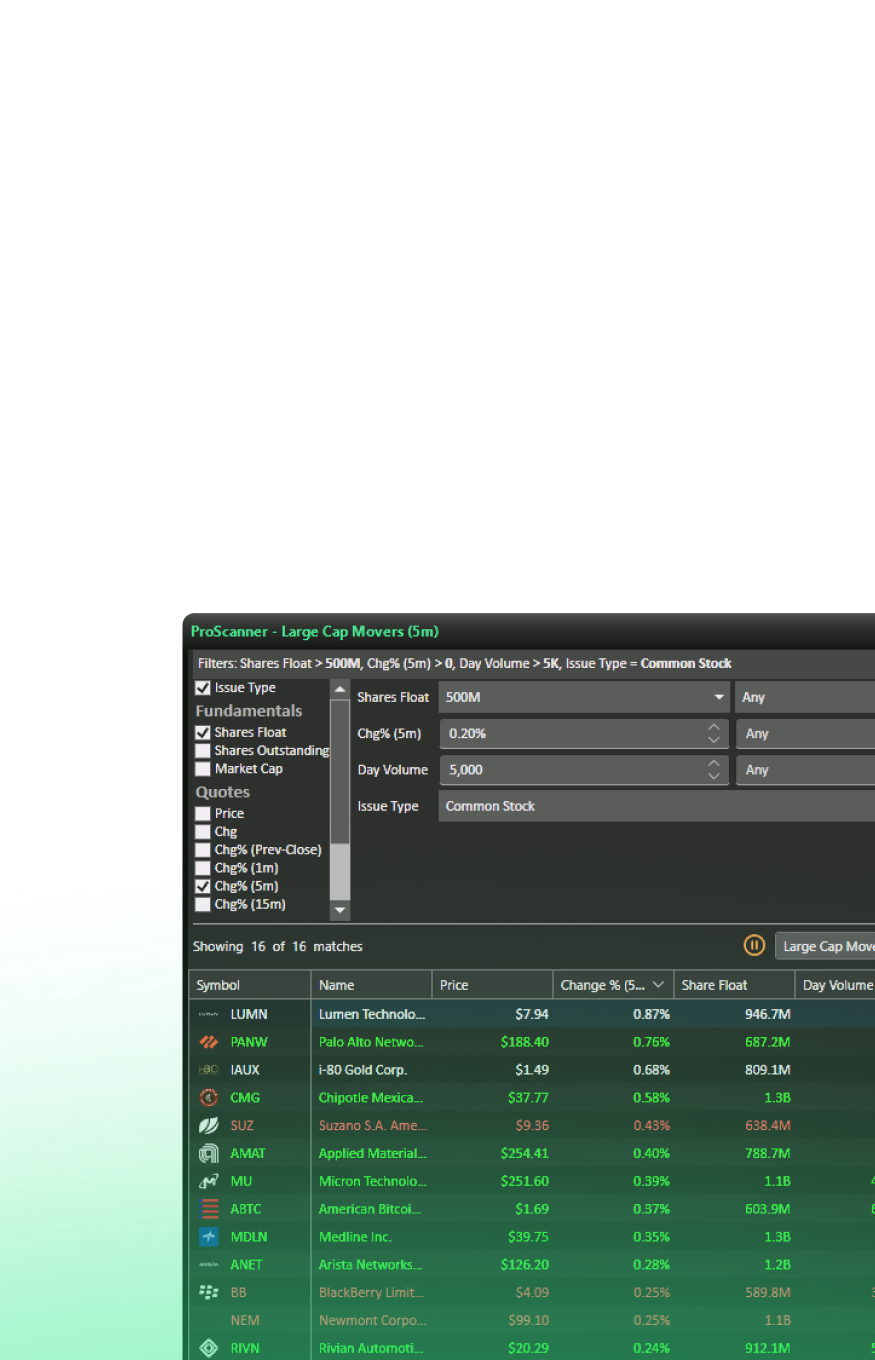
Task: Pause the scanner with the orange pause icon
Action: [x=755, y=946]
